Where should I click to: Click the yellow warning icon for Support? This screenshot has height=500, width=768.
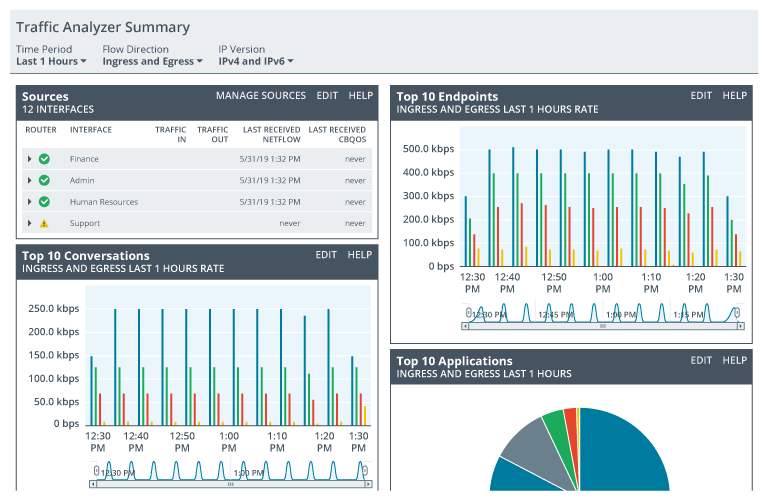click(x=44, y=223)
